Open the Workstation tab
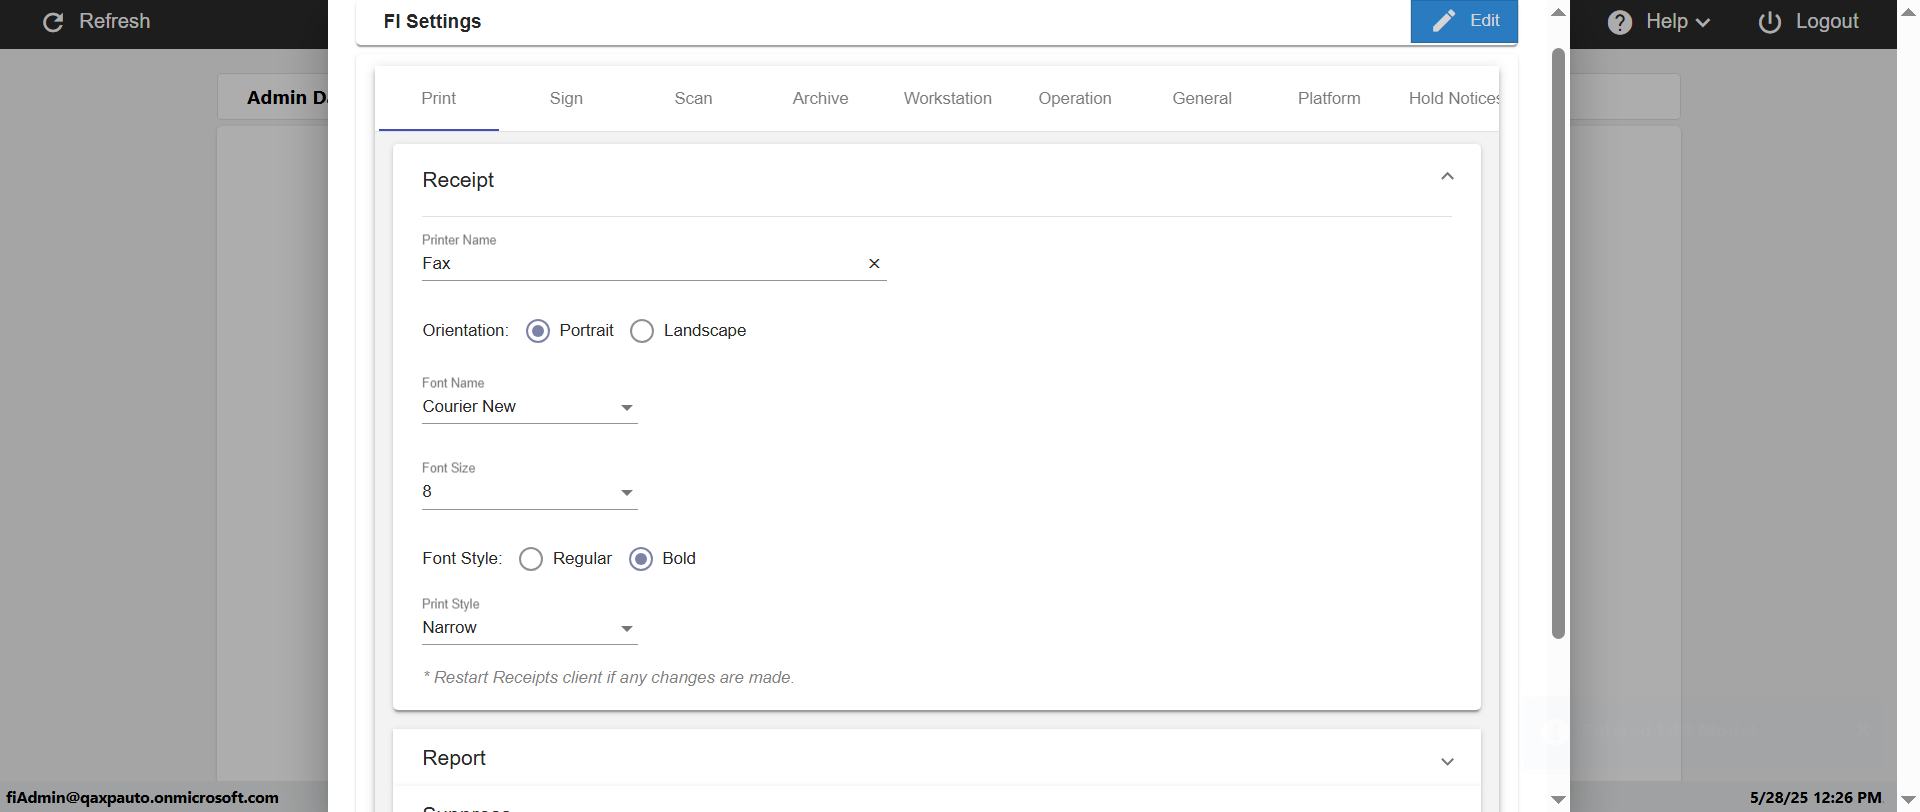This screenshot has width=1920, height=812. pos(947,98)
